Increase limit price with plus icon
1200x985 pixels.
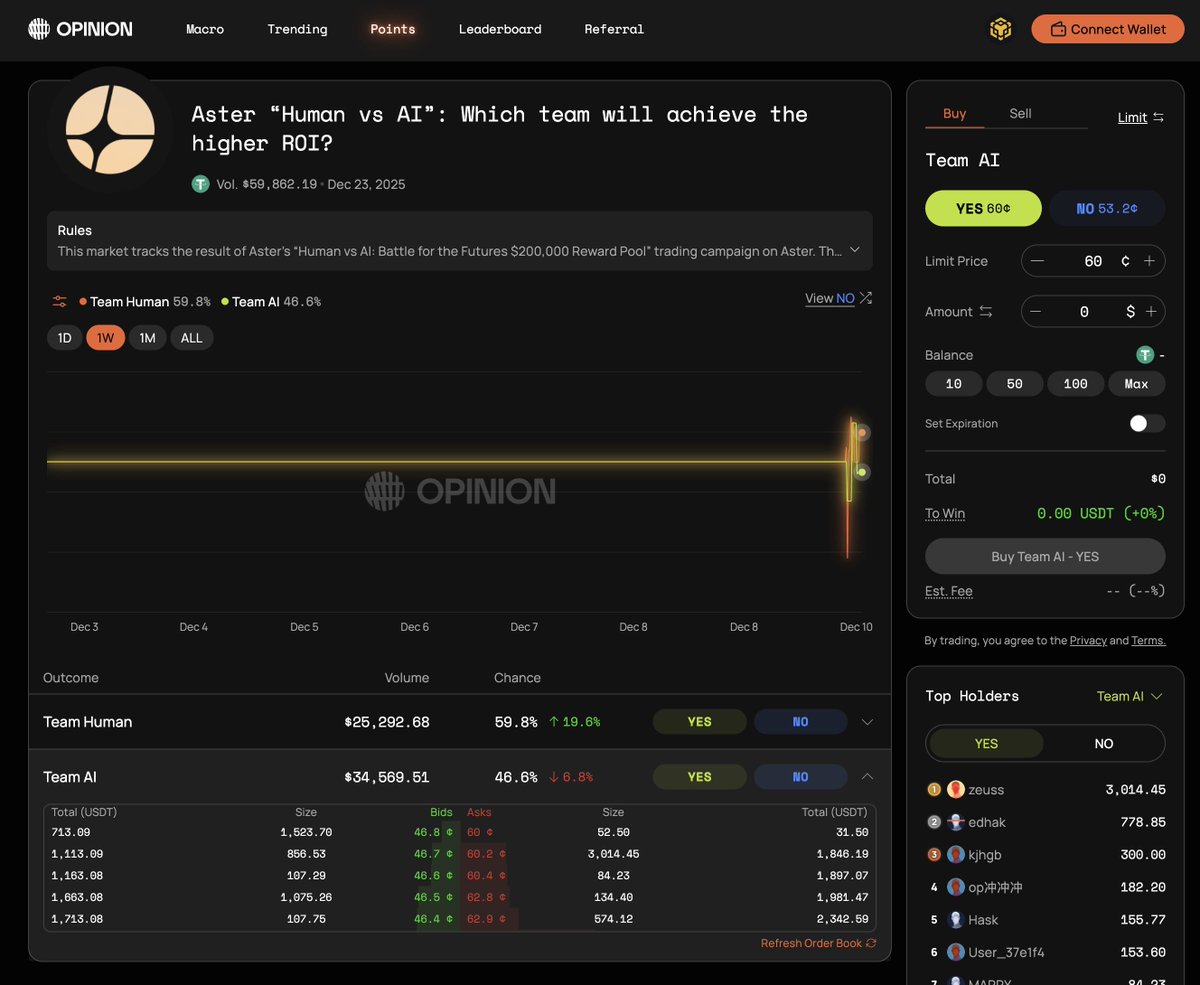pos(1149,261)
